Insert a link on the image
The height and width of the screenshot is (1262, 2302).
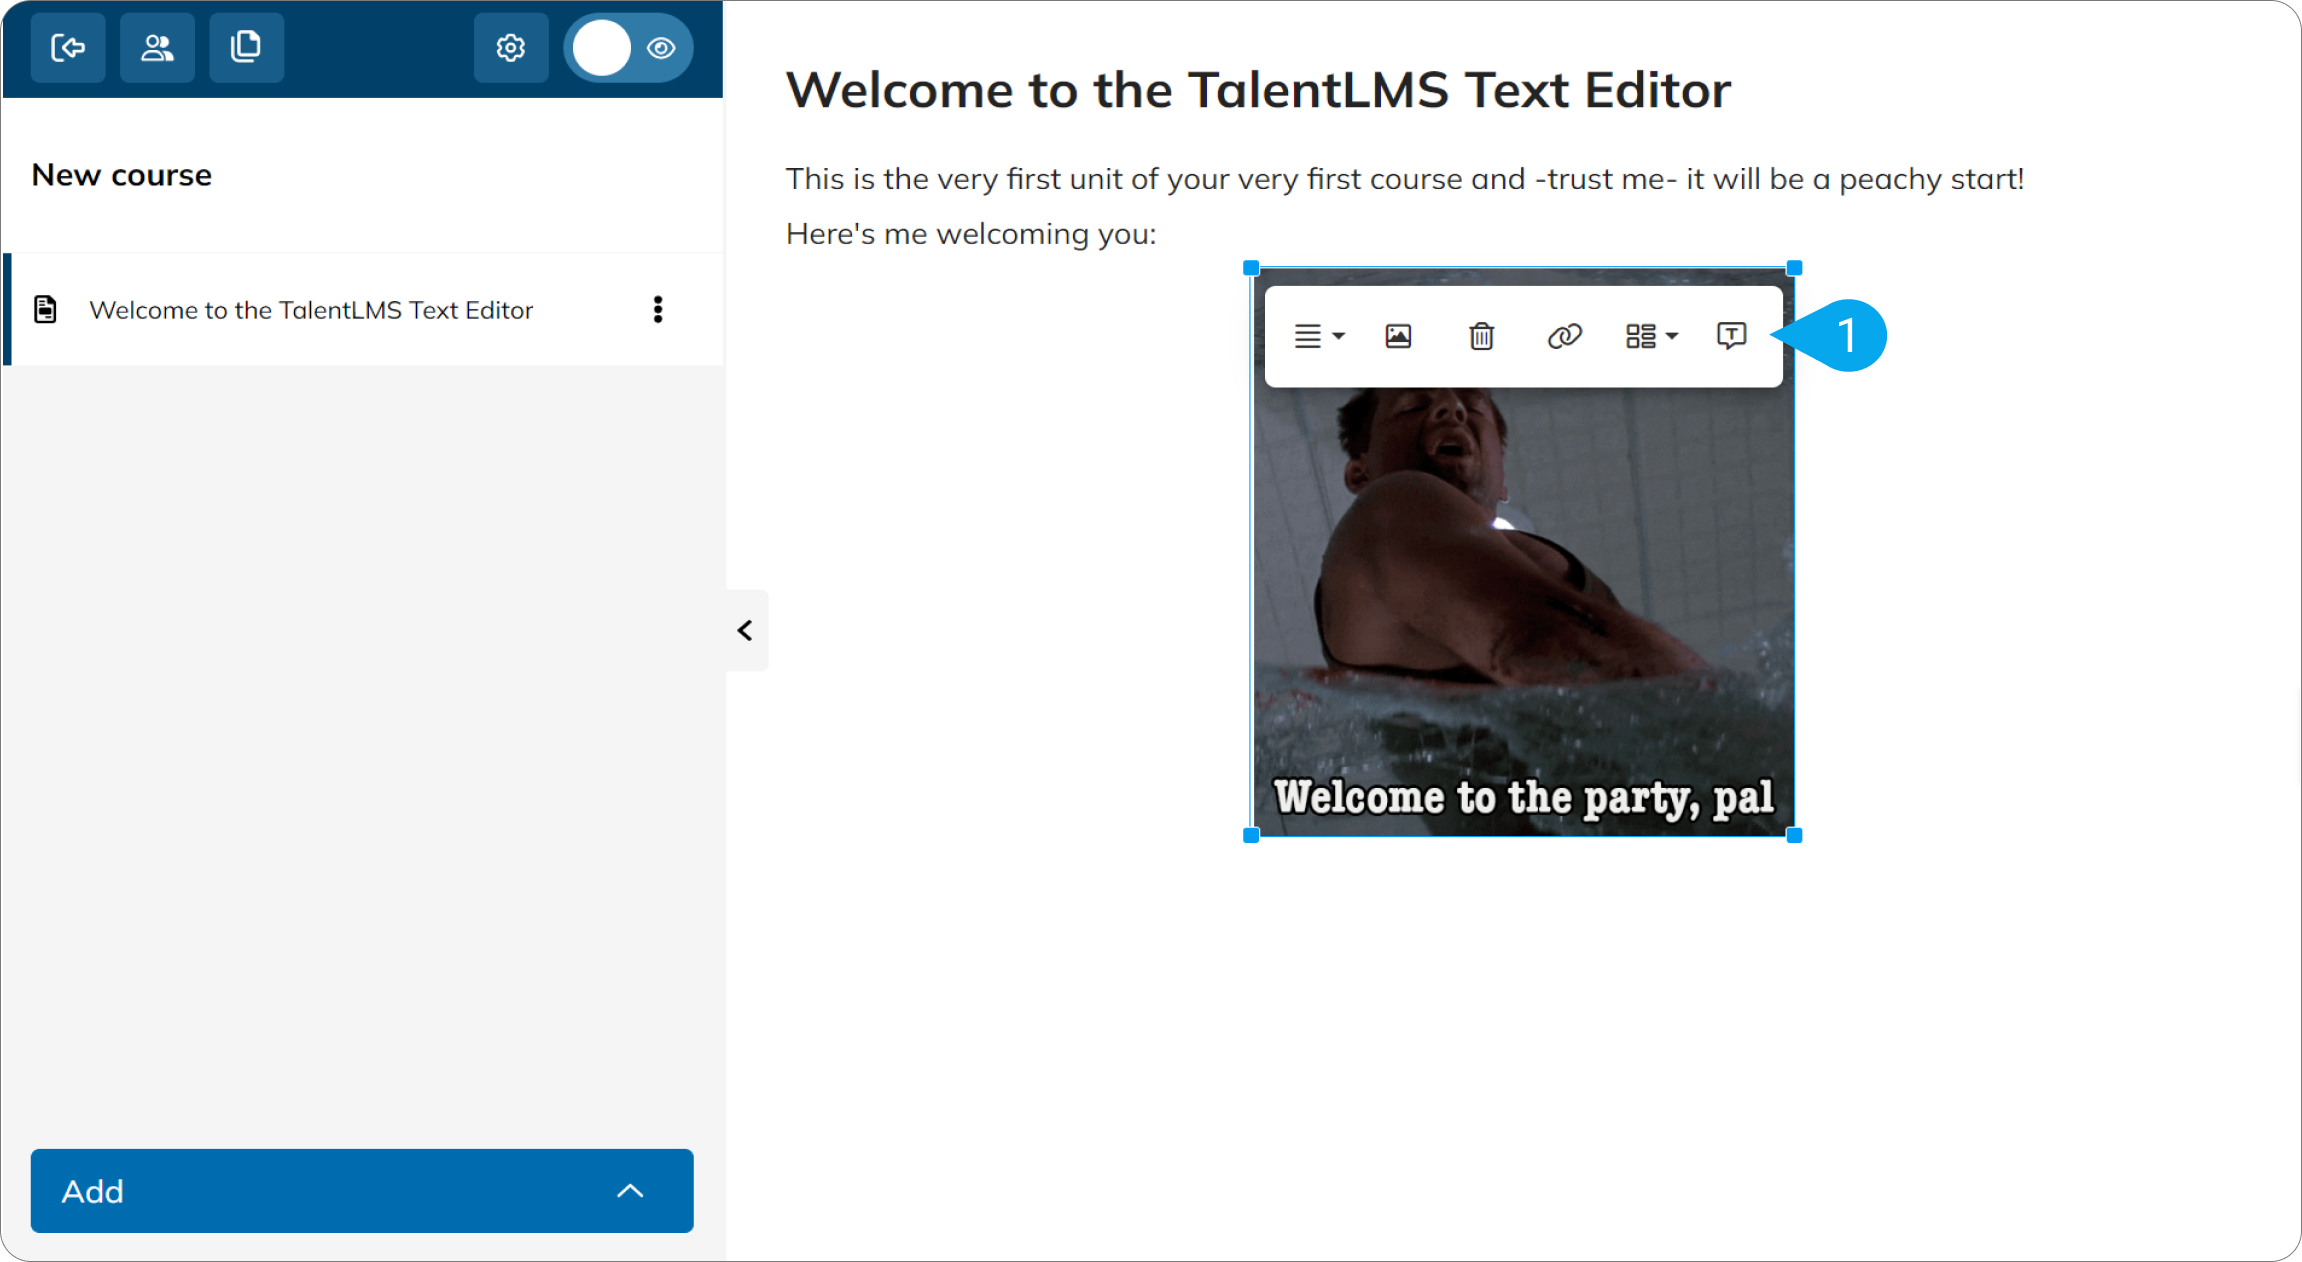[x=1564, y=336]
